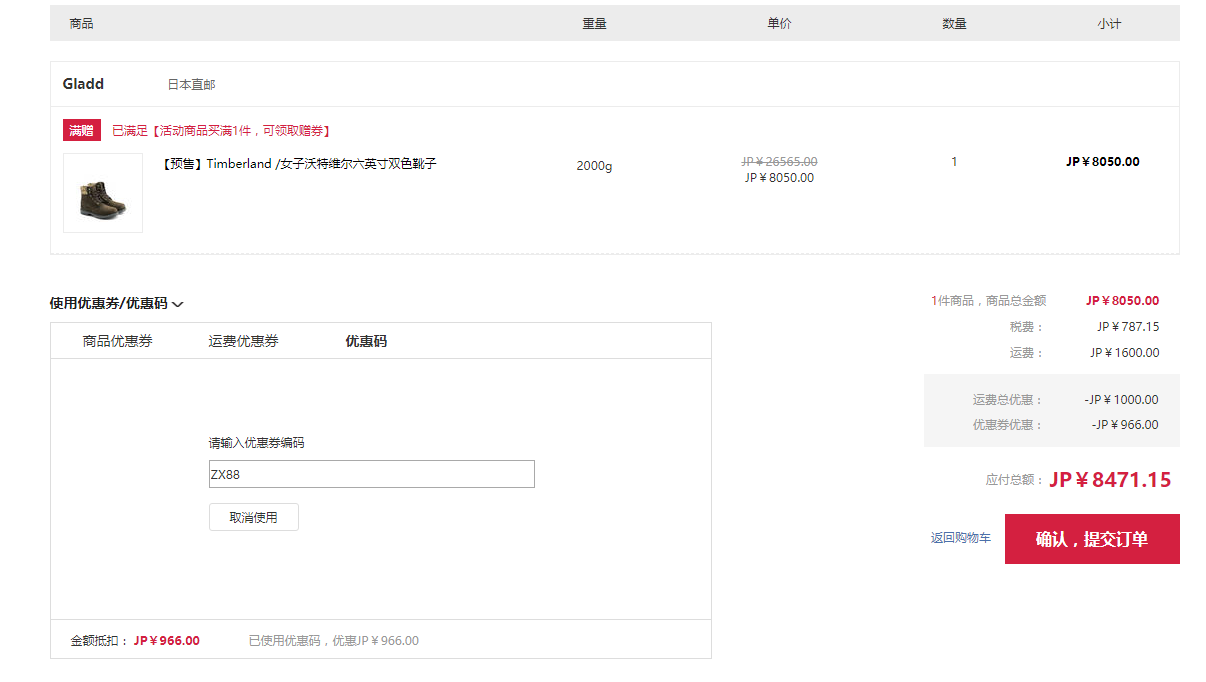Click the 商品 column header

point(82,23)
